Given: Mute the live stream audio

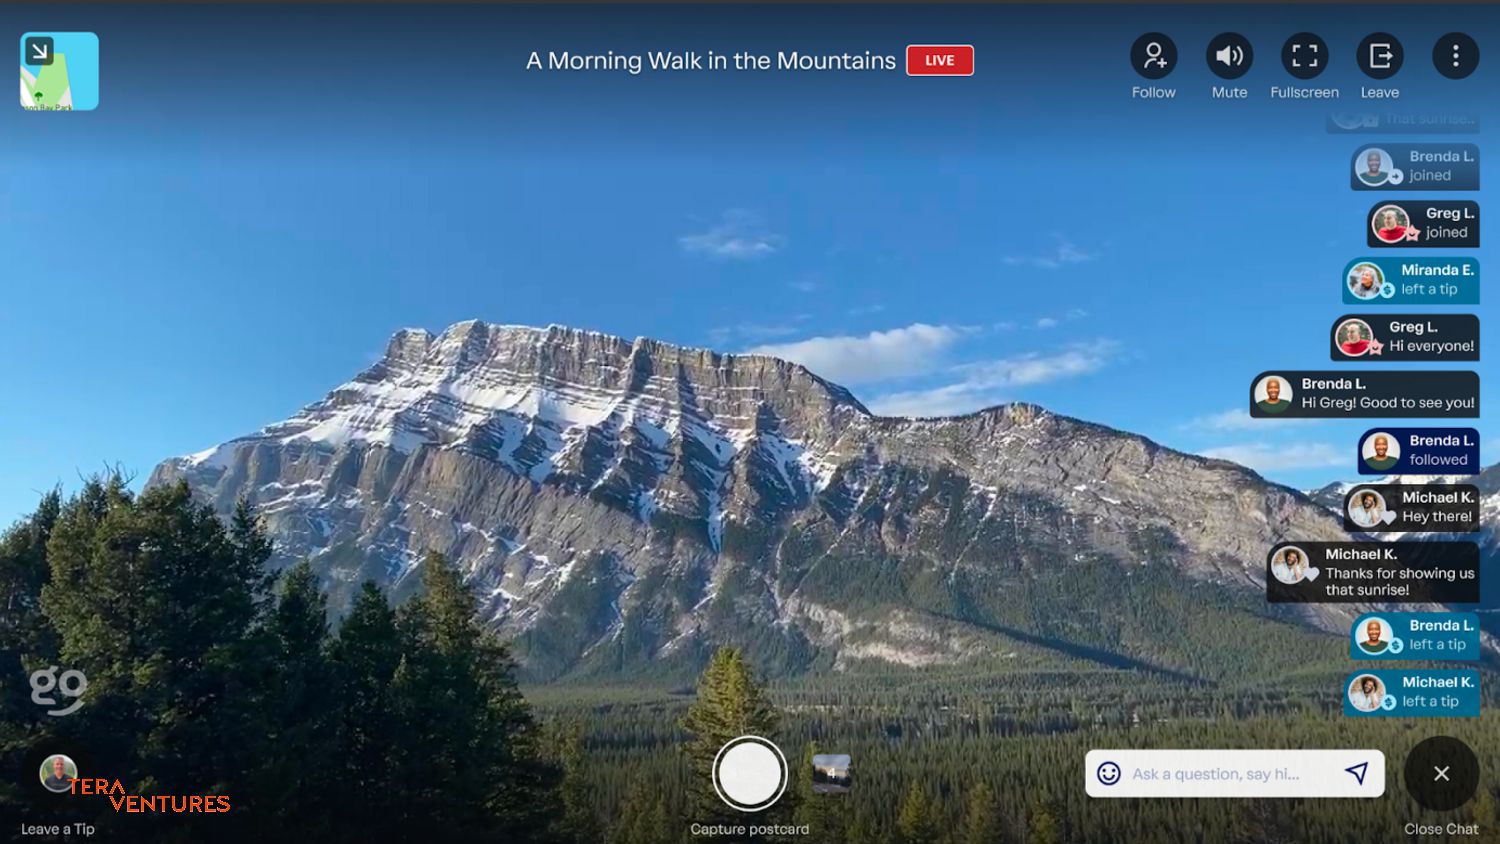Looking at the screenshot, I should tap(1229, 56).
